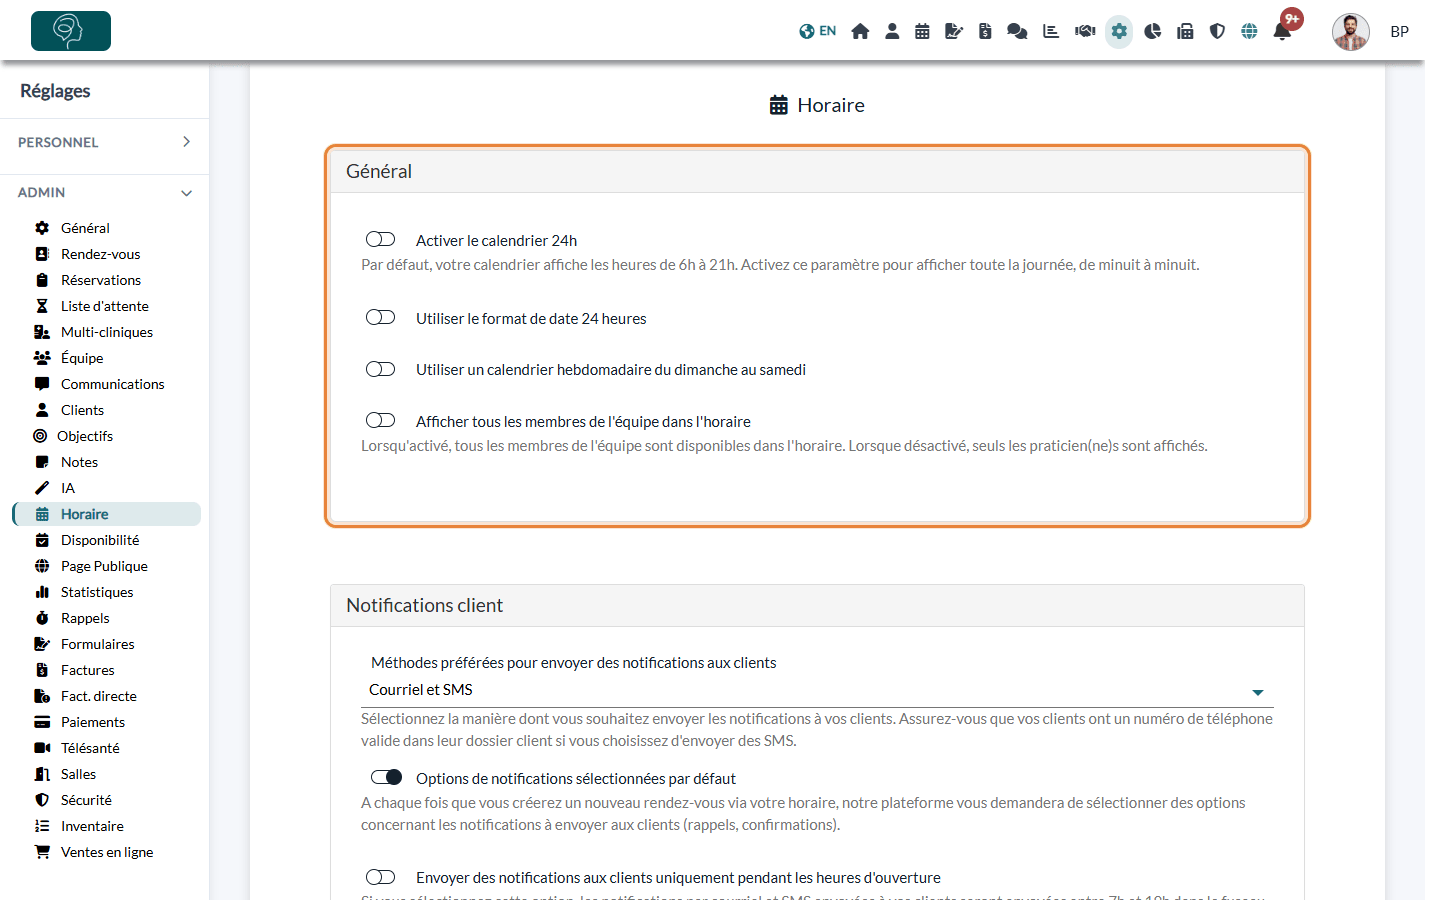Go to Télésanté in sidebar

[x=90, y=748]
